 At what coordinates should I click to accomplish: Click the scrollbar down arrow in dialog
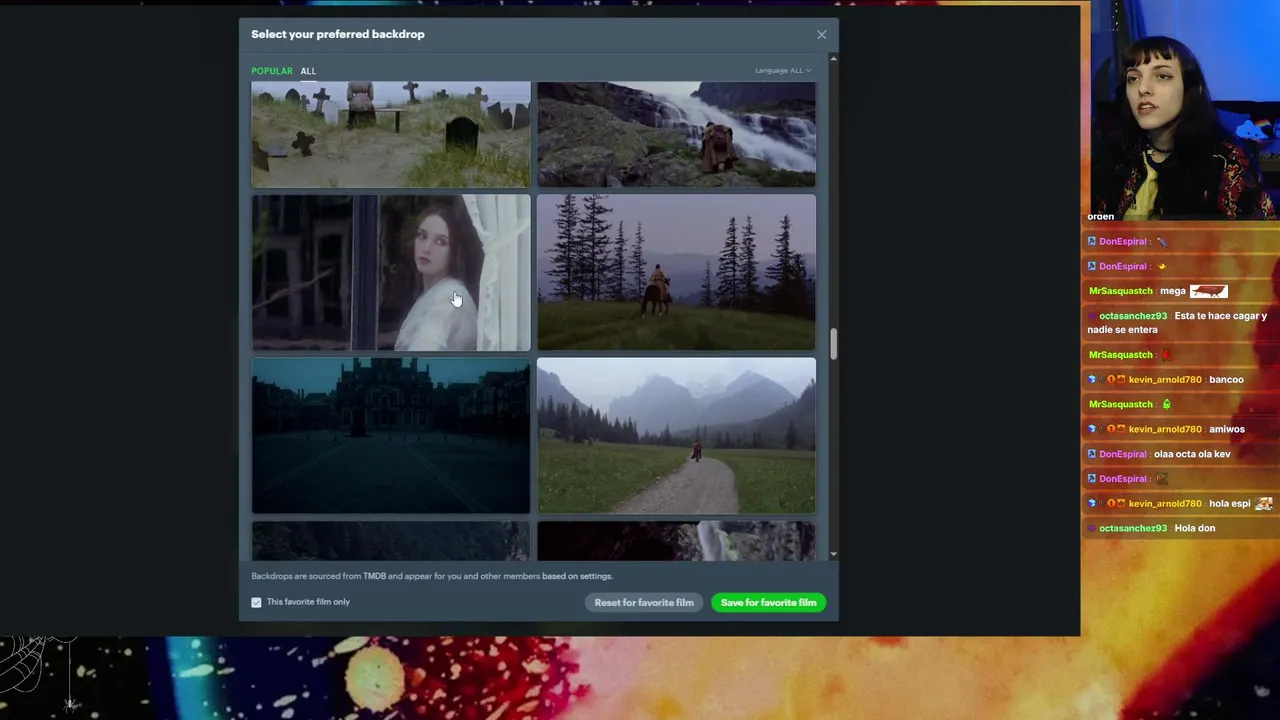point(833,555)
